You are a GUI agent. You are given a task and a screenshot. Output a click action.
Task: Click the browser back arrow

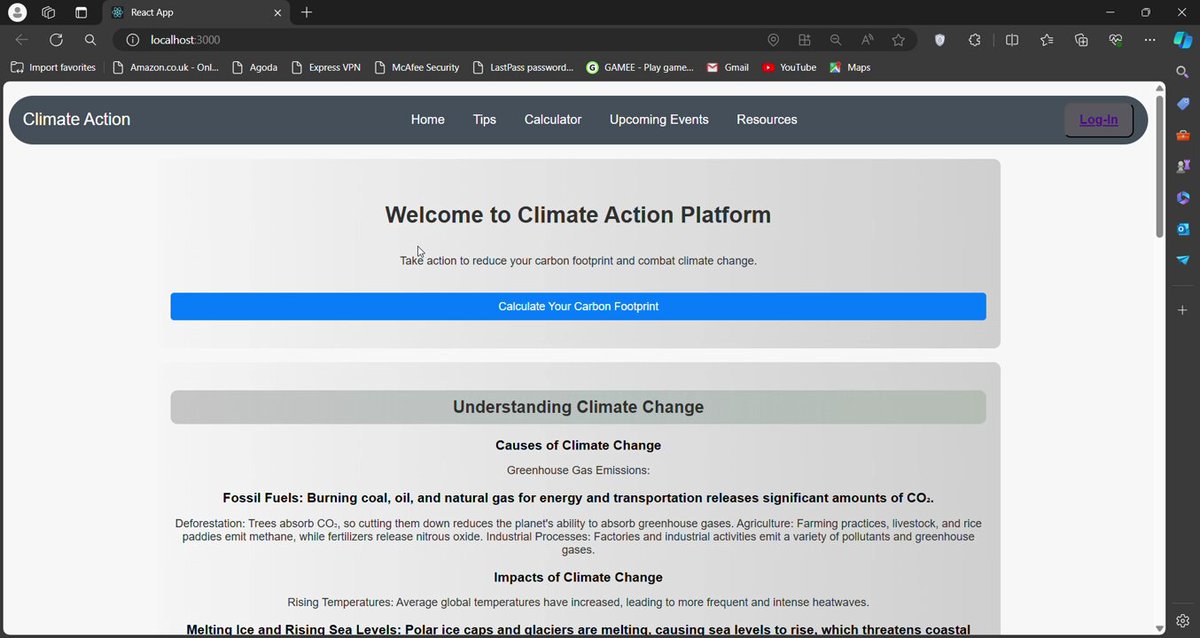(x=21, y=40)
